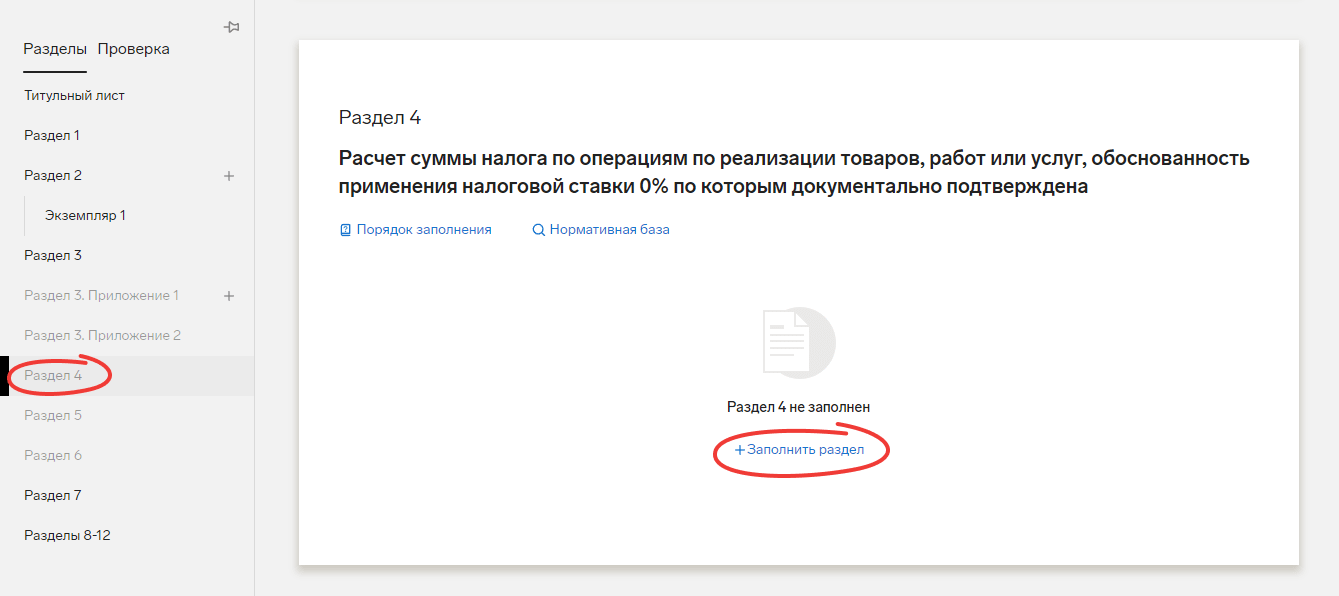1339x596 pixels.
Task: Open Раздел 7 in the sidebar
Action: click(x=53, y=496)
